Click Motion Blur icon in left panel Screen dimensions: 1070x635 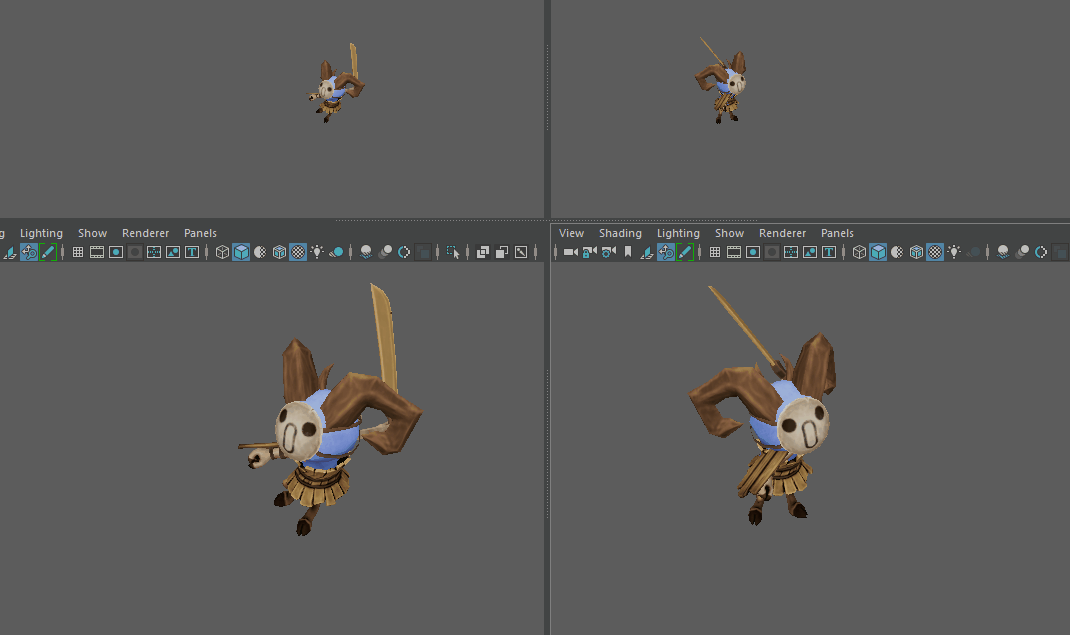(385, 252)
